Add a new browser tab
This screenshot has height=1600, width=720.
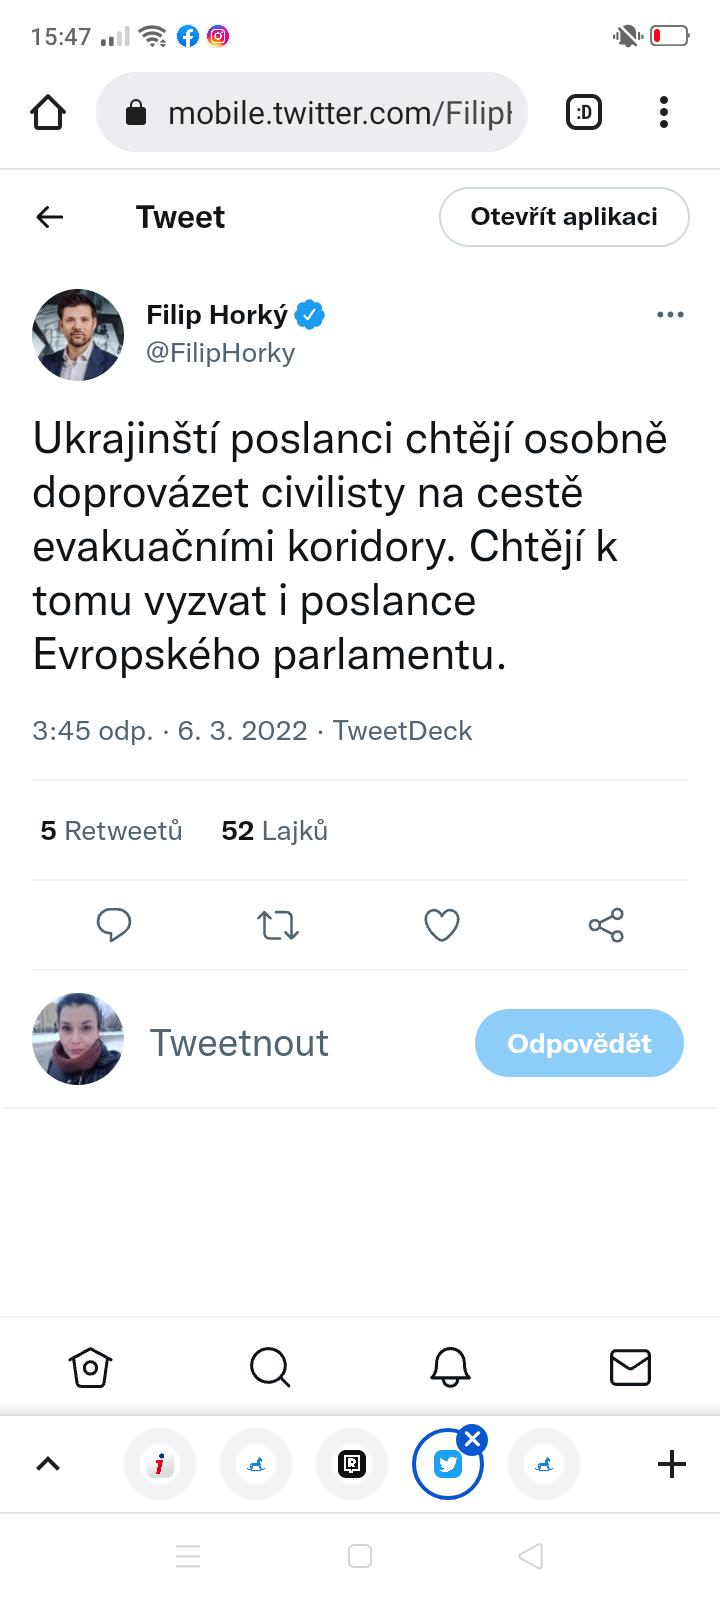pyautogui.click(x=672, y=1465)
